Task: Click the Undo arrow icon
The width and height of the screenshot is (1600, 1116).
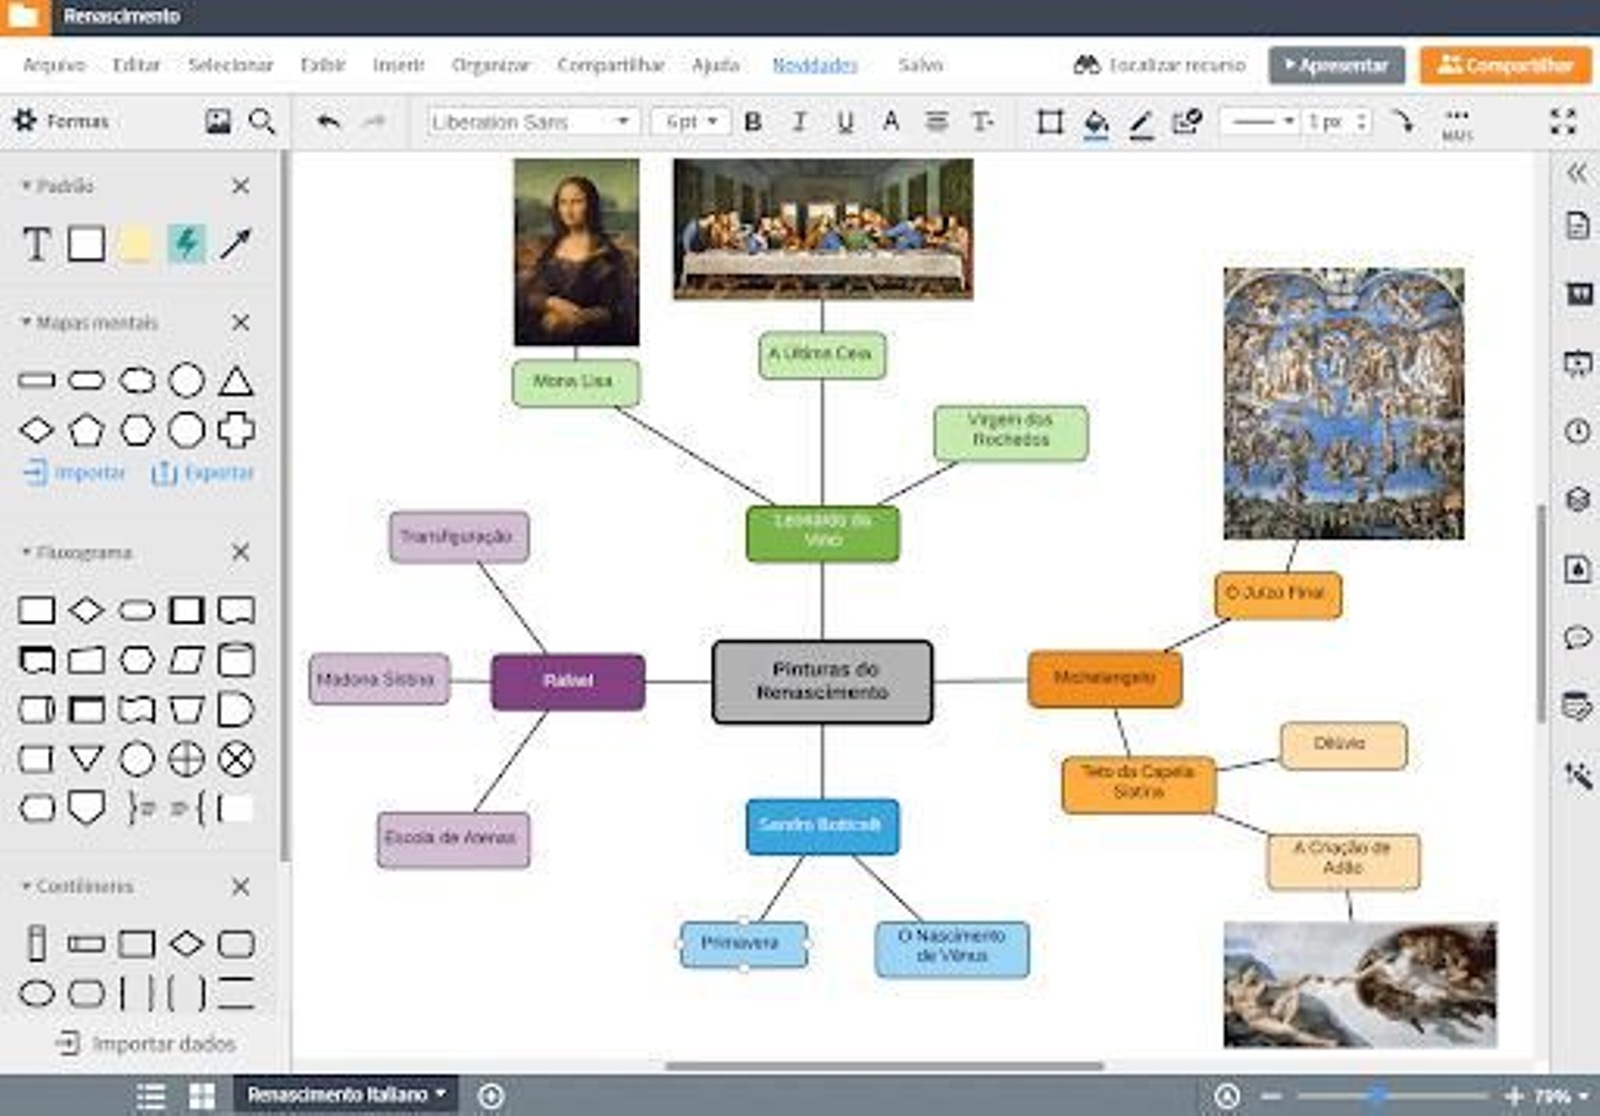Action: [x=328, y=122]
